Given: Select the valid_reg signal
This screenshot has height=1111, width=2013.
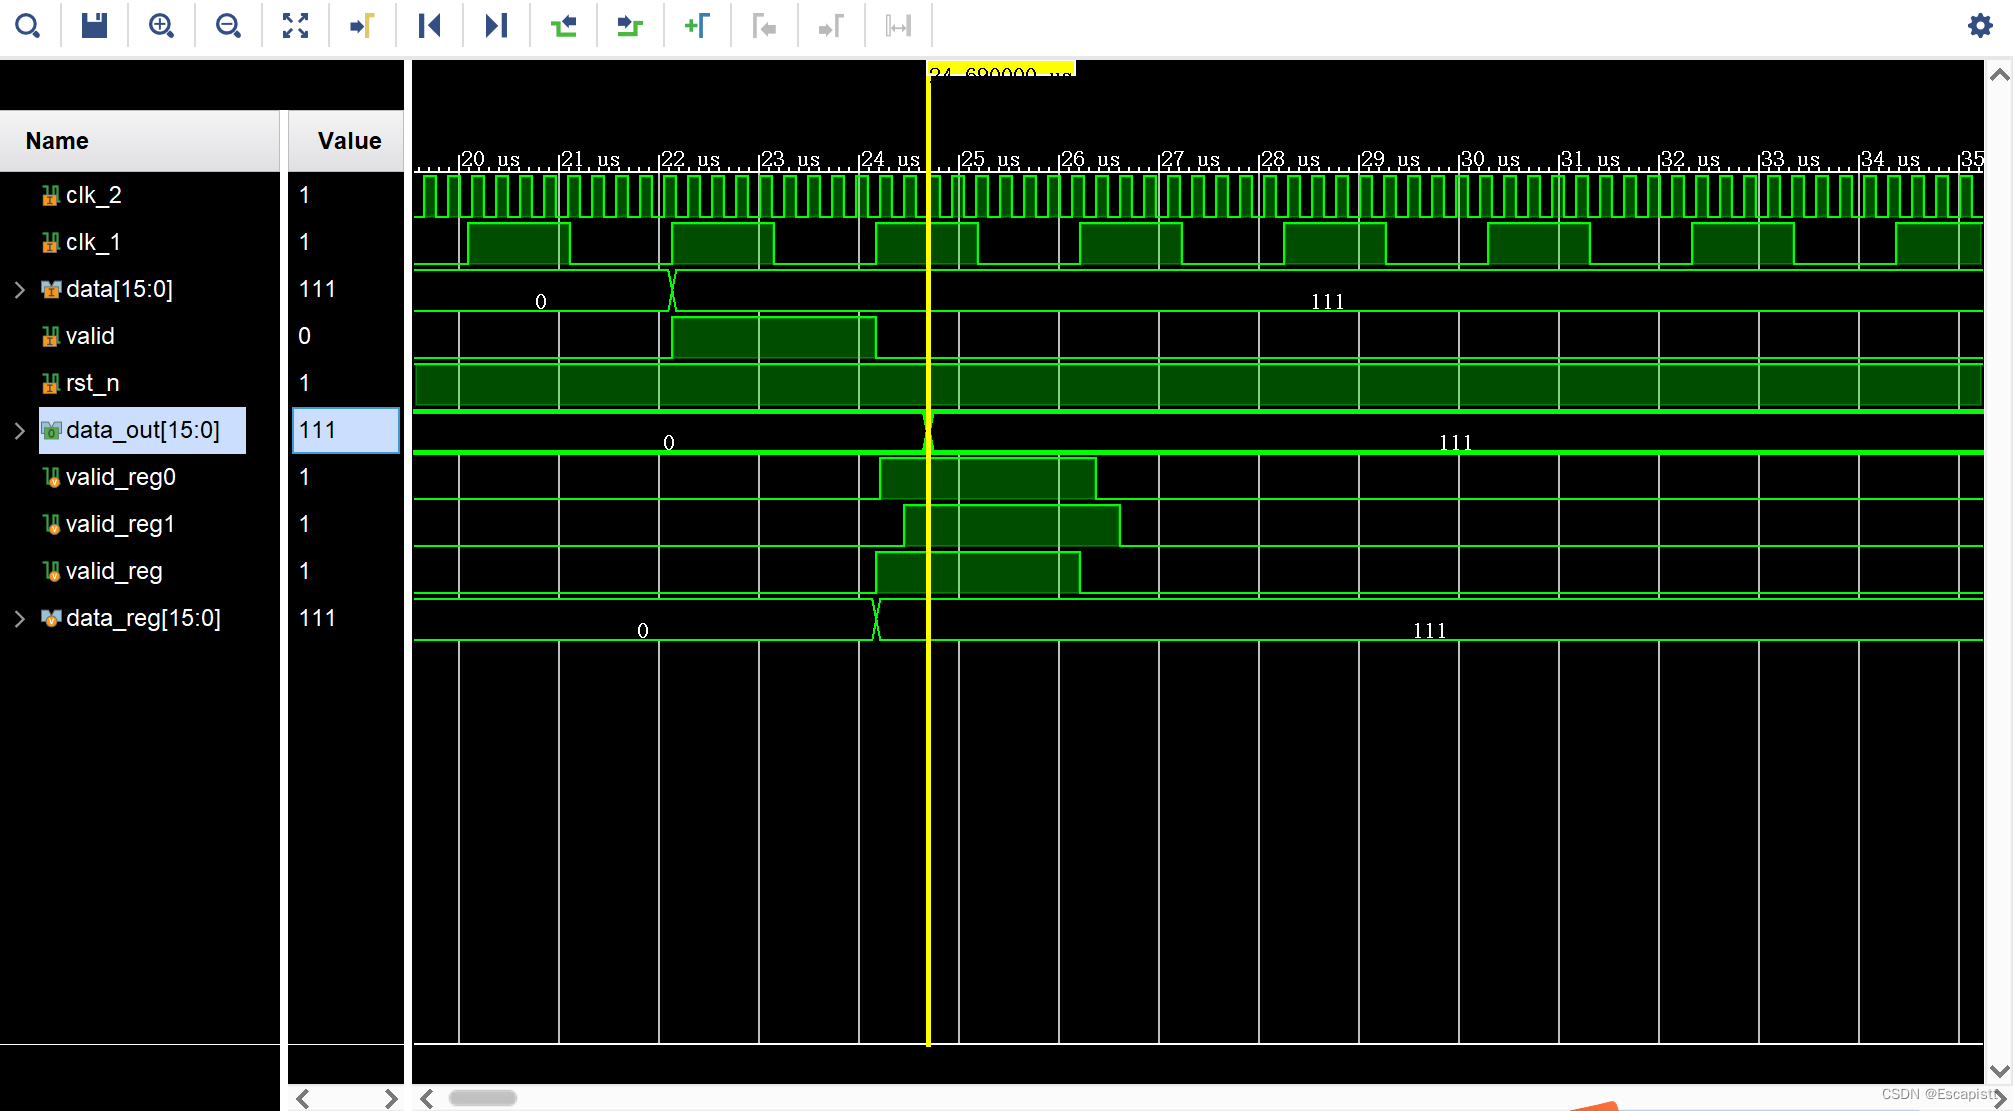Looking at the screenshot, I should click(x=114, y=572).
